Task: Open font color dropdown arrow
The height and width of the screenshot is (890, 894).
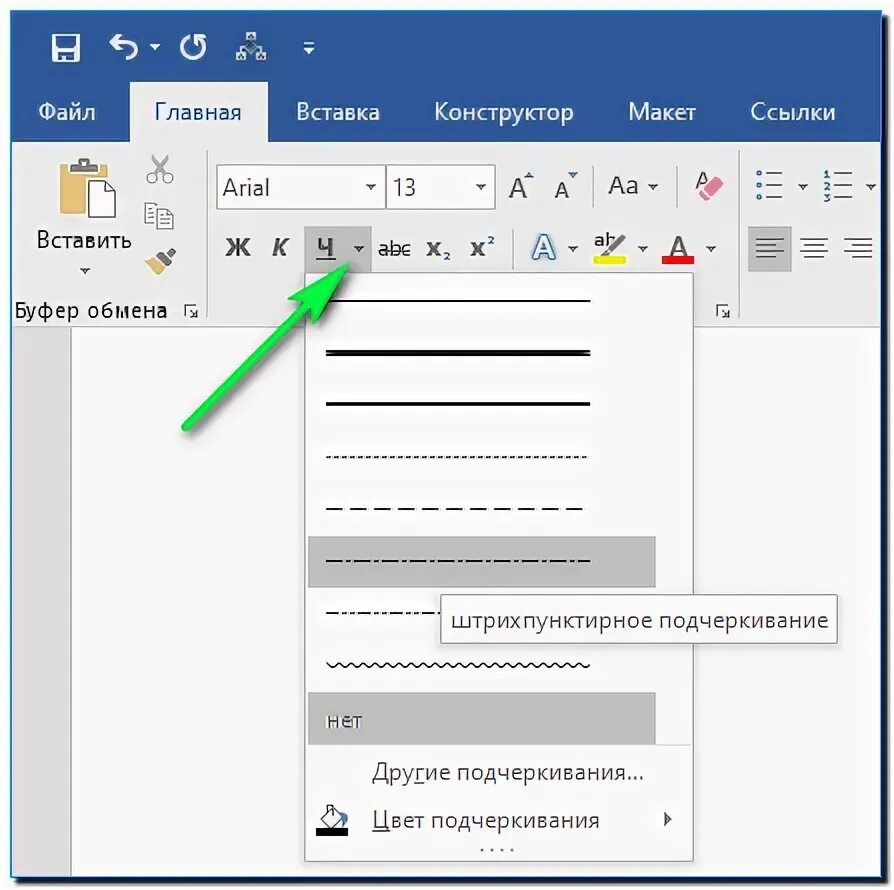Action: click(x=710, y=249)
